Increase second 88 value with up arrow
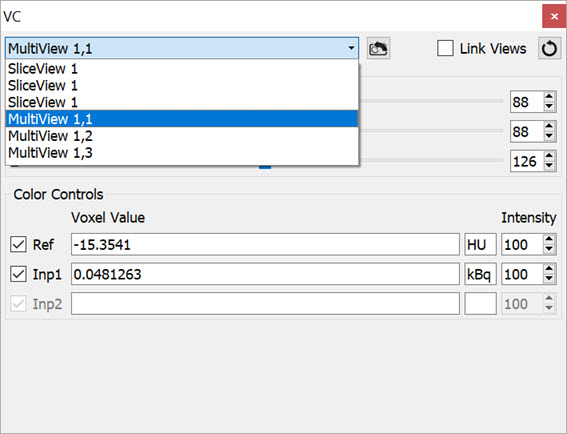The height and width of the screenshot is (434, 567). pyautogui.click(x=549, y=127)
